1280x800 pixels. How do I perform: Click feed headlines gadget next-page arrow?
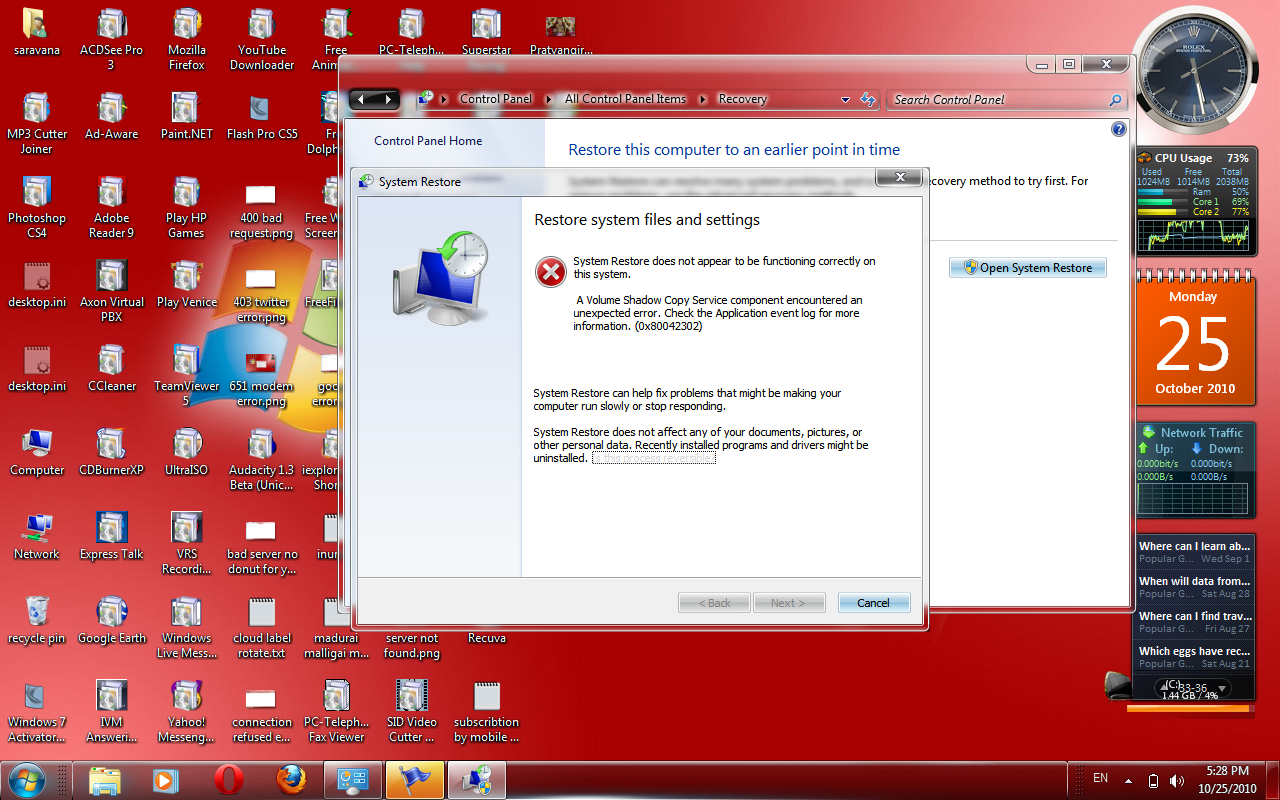pyautogui.click(x=1222, y=688)
